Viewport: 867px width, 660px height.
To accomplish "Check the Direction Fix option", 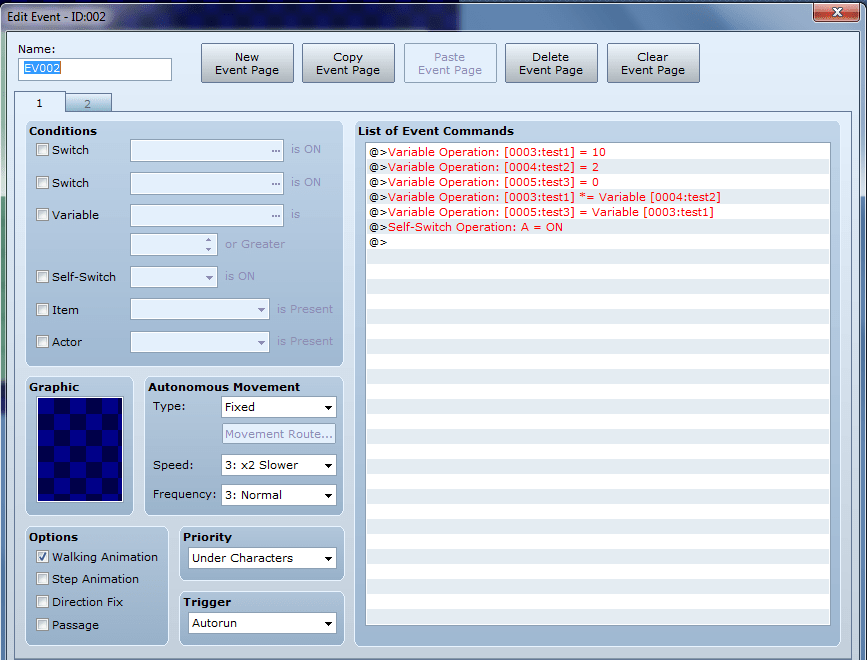I will tap(43, 601).
